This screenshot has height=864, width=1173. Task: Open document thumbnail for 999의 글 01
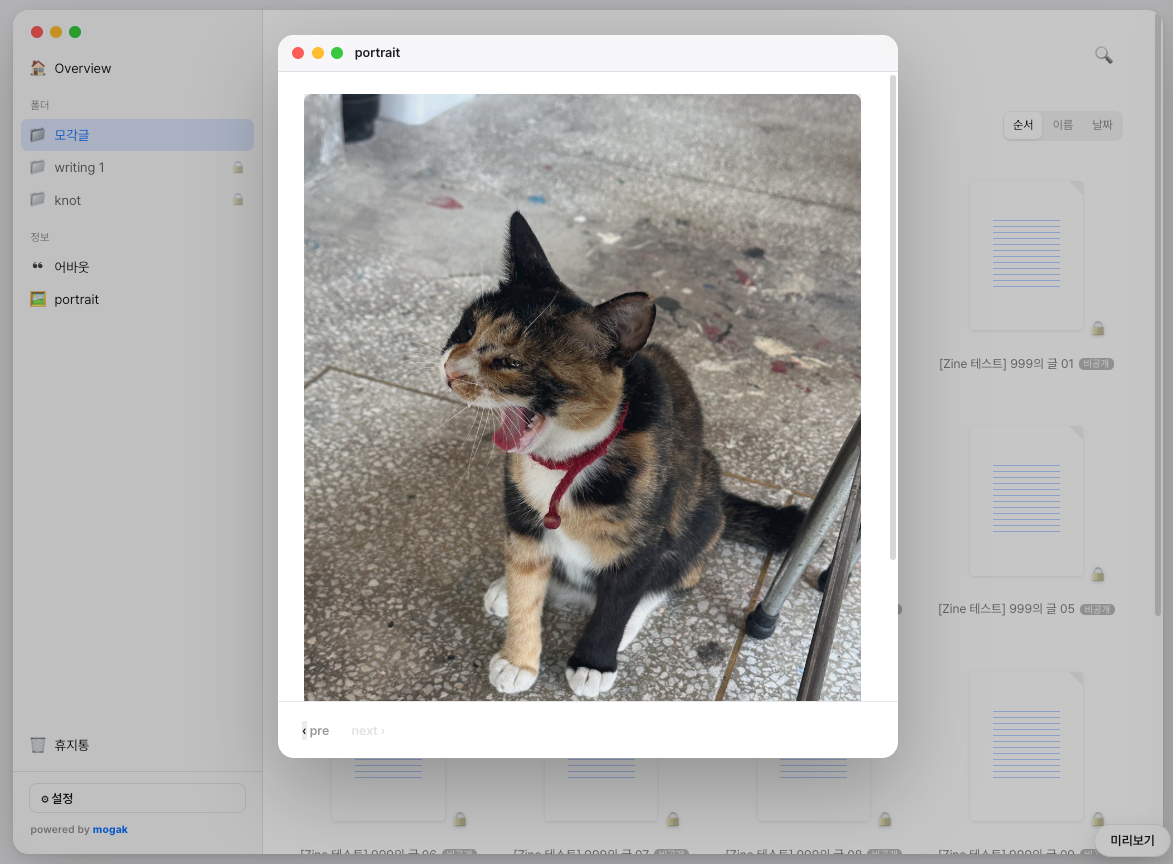click(1026, 255)
